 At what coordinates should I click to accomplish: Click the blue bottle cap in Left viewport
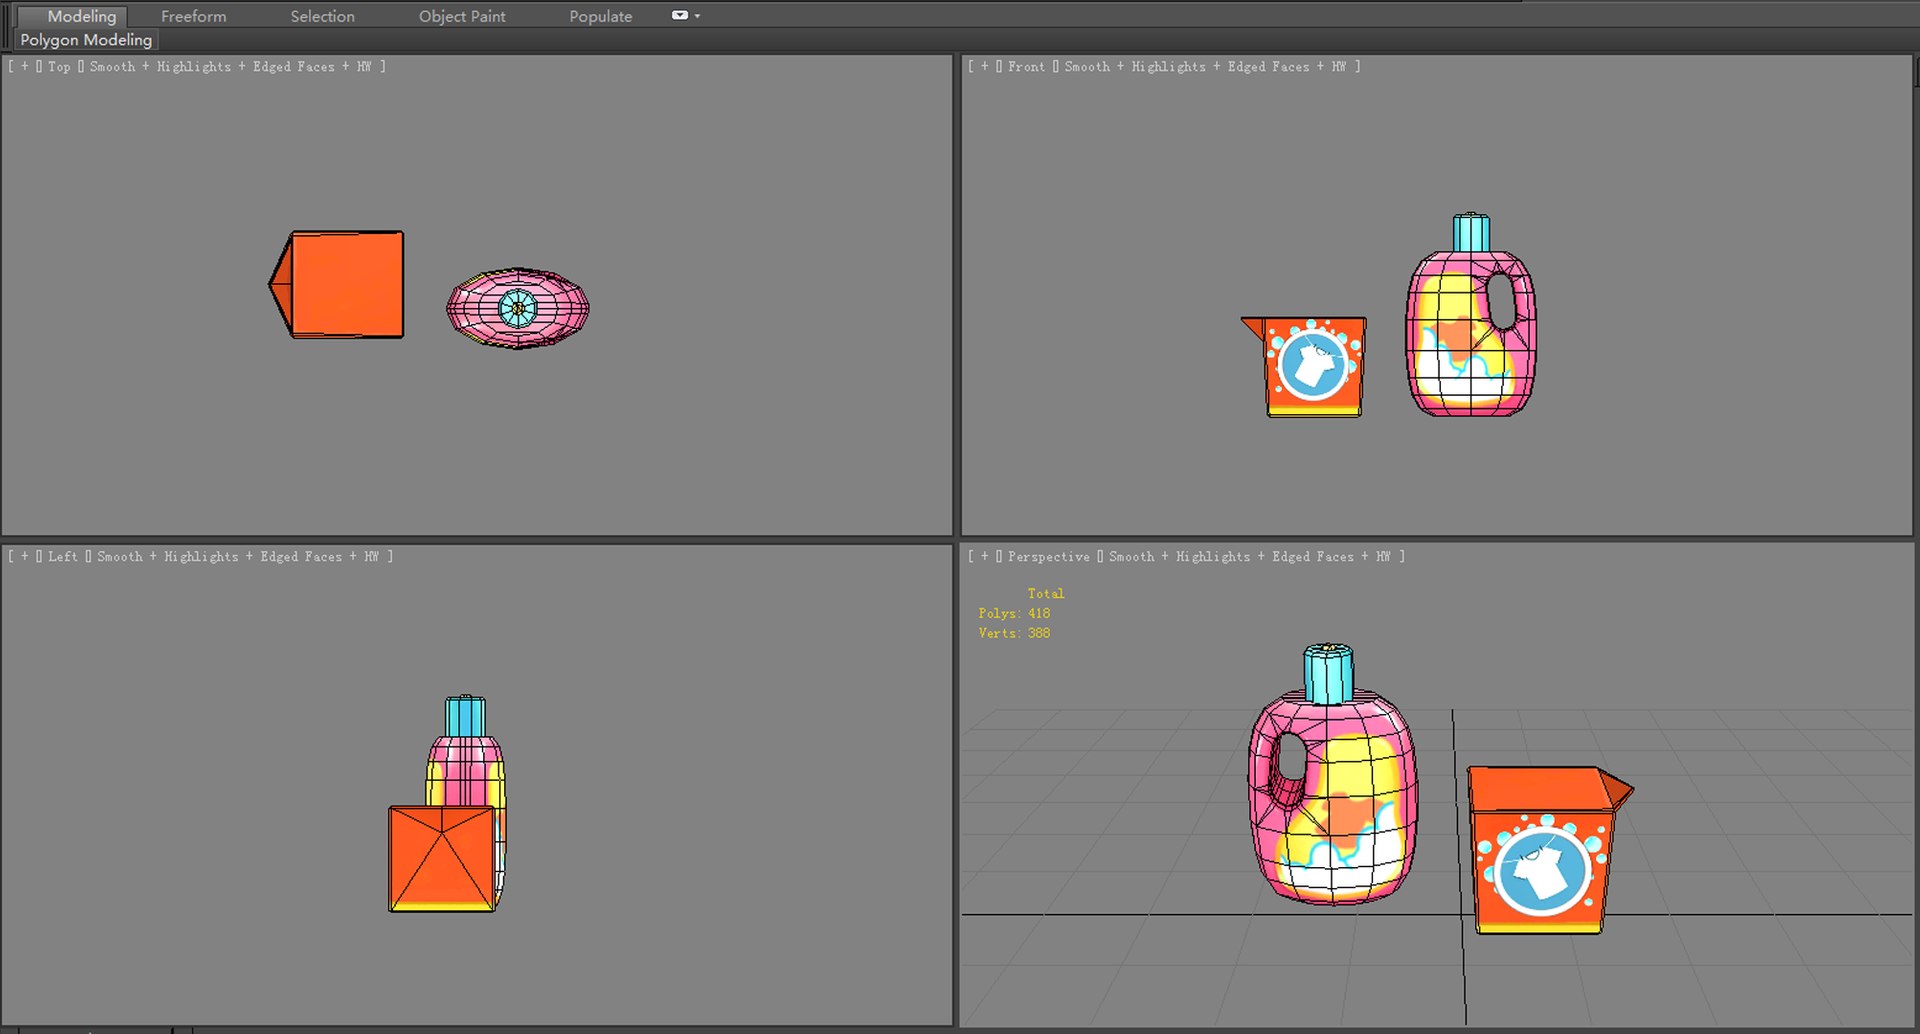tap(465, 716)
